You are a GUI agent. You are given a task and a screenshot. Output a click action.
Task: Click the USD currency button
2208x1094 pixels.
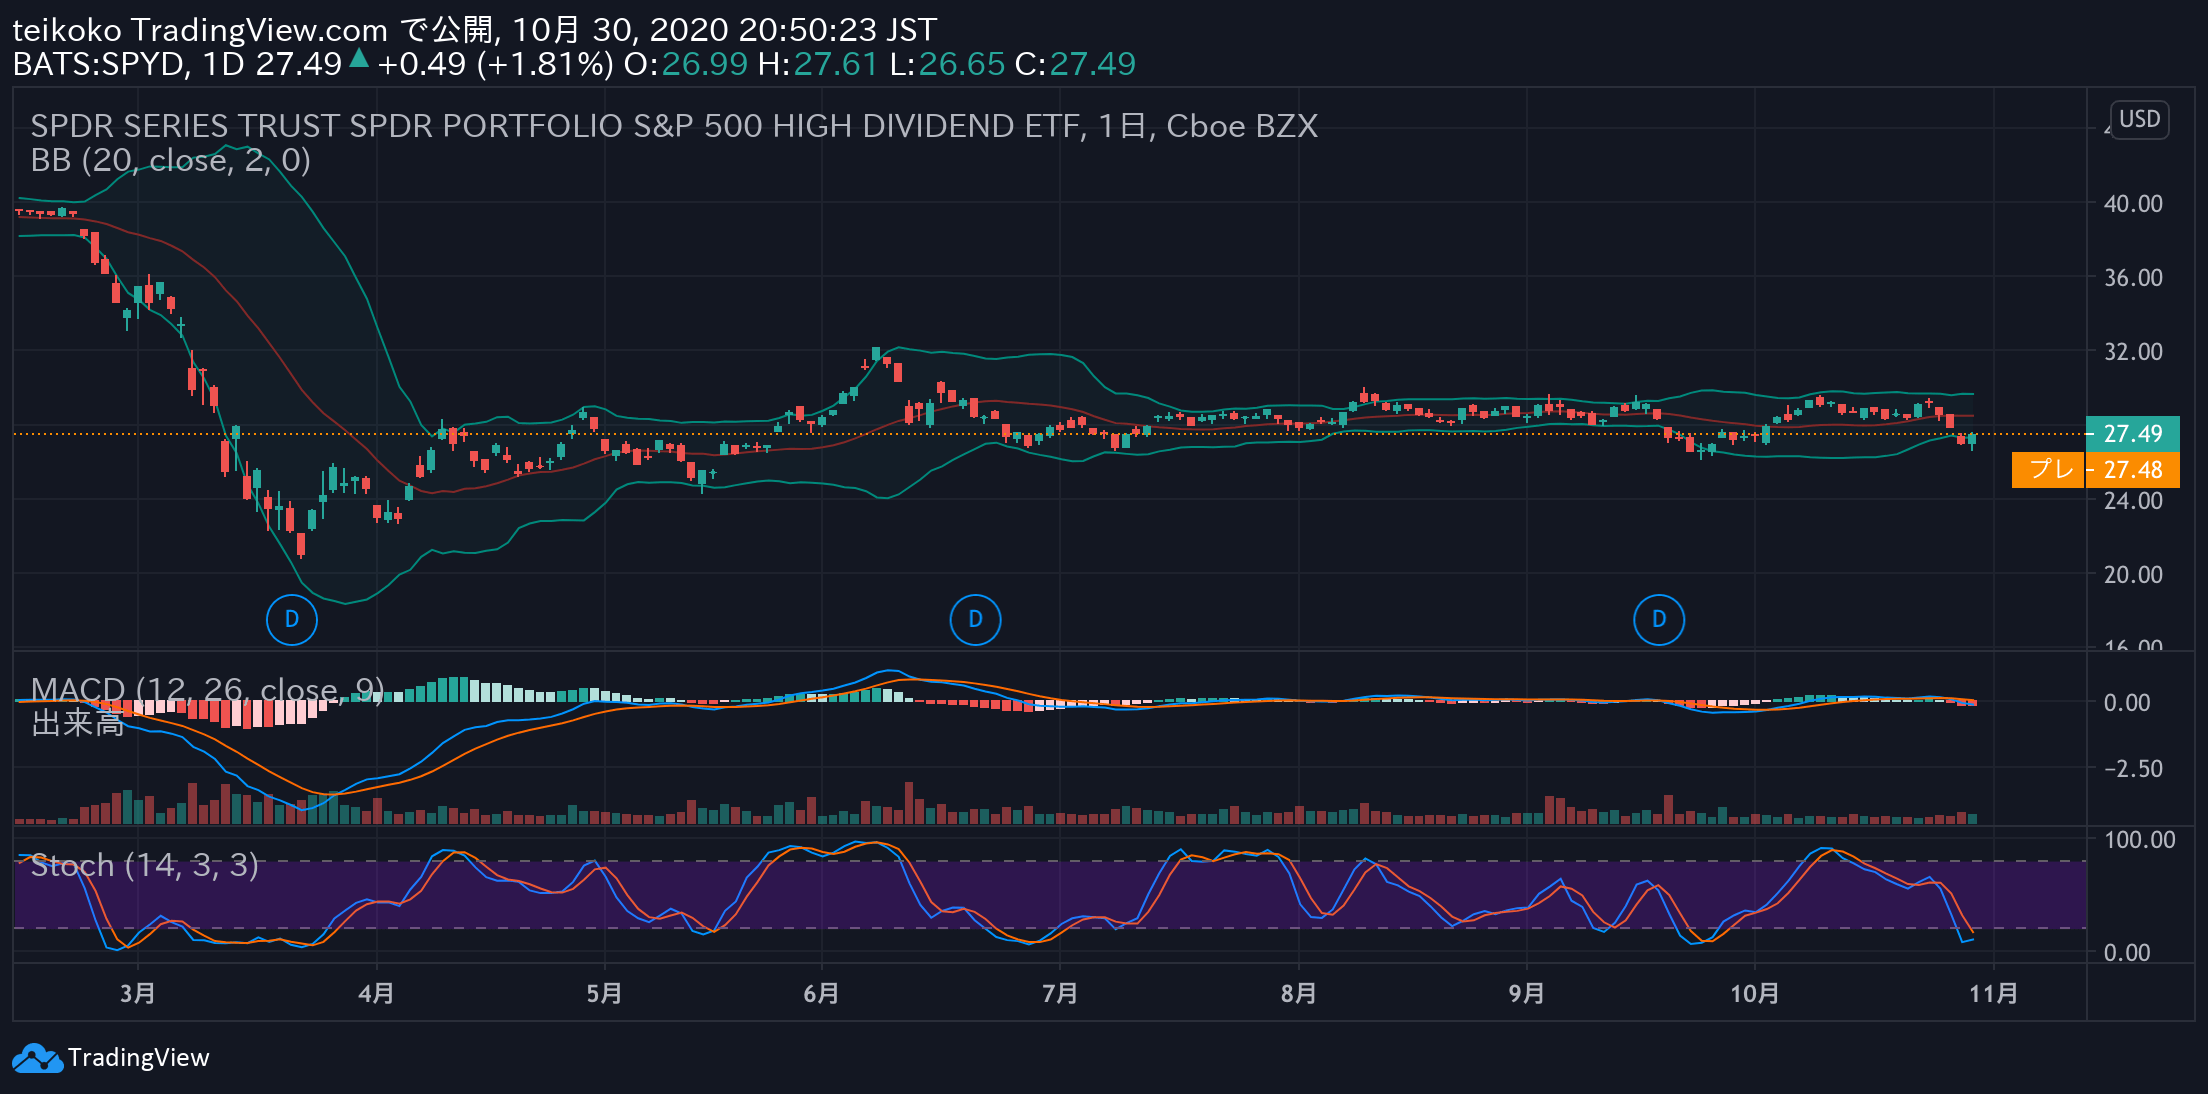[2139, 119]
